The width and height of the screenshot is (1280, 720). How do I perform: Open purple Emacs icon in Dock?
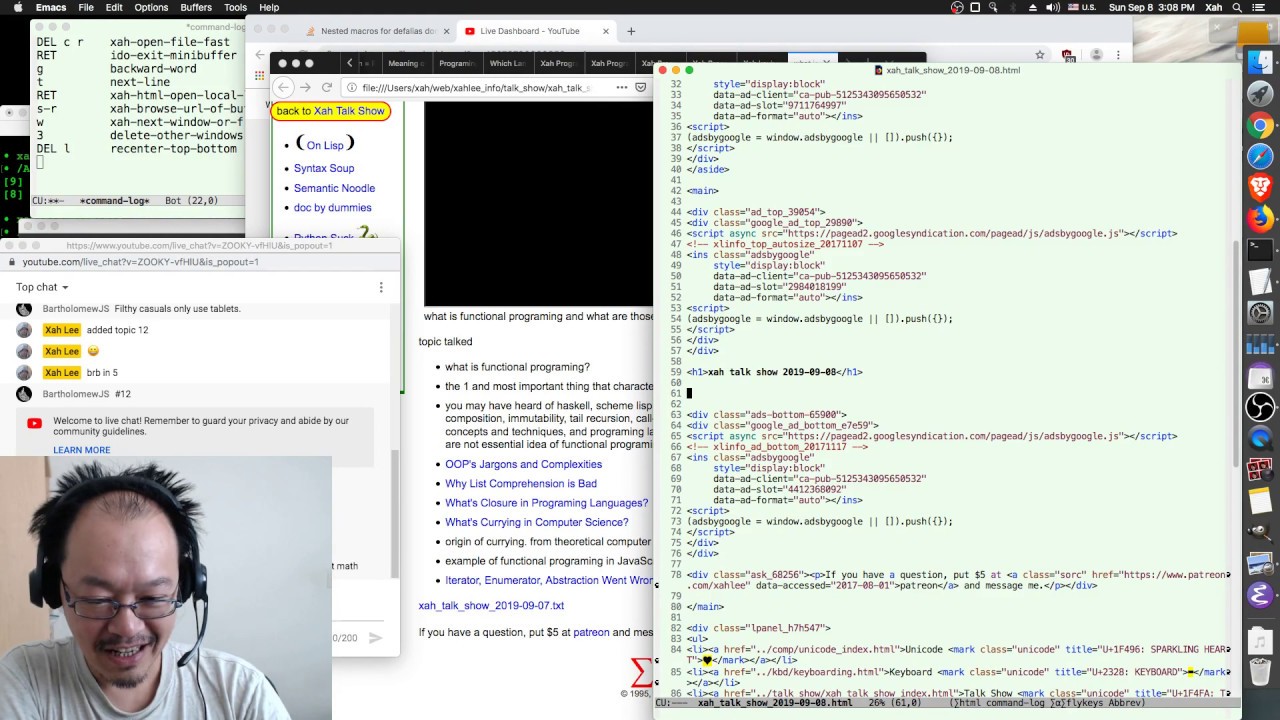(x=1260, y=595)
